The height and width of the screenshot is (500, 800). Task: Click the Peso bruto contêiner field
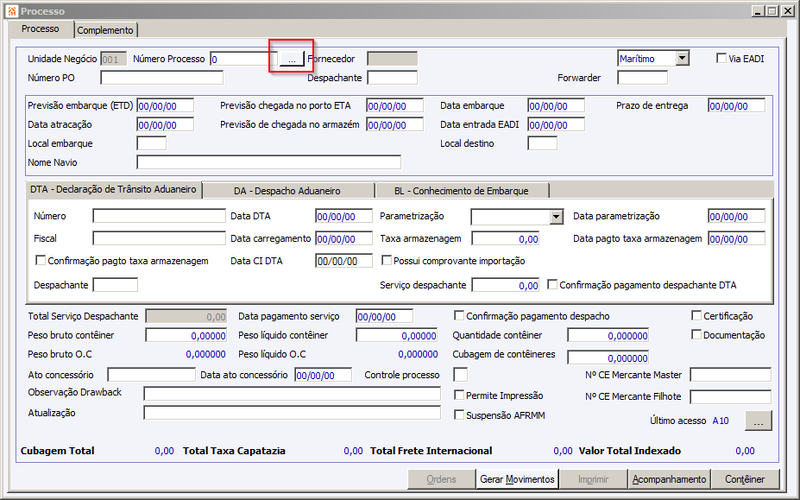186,335
